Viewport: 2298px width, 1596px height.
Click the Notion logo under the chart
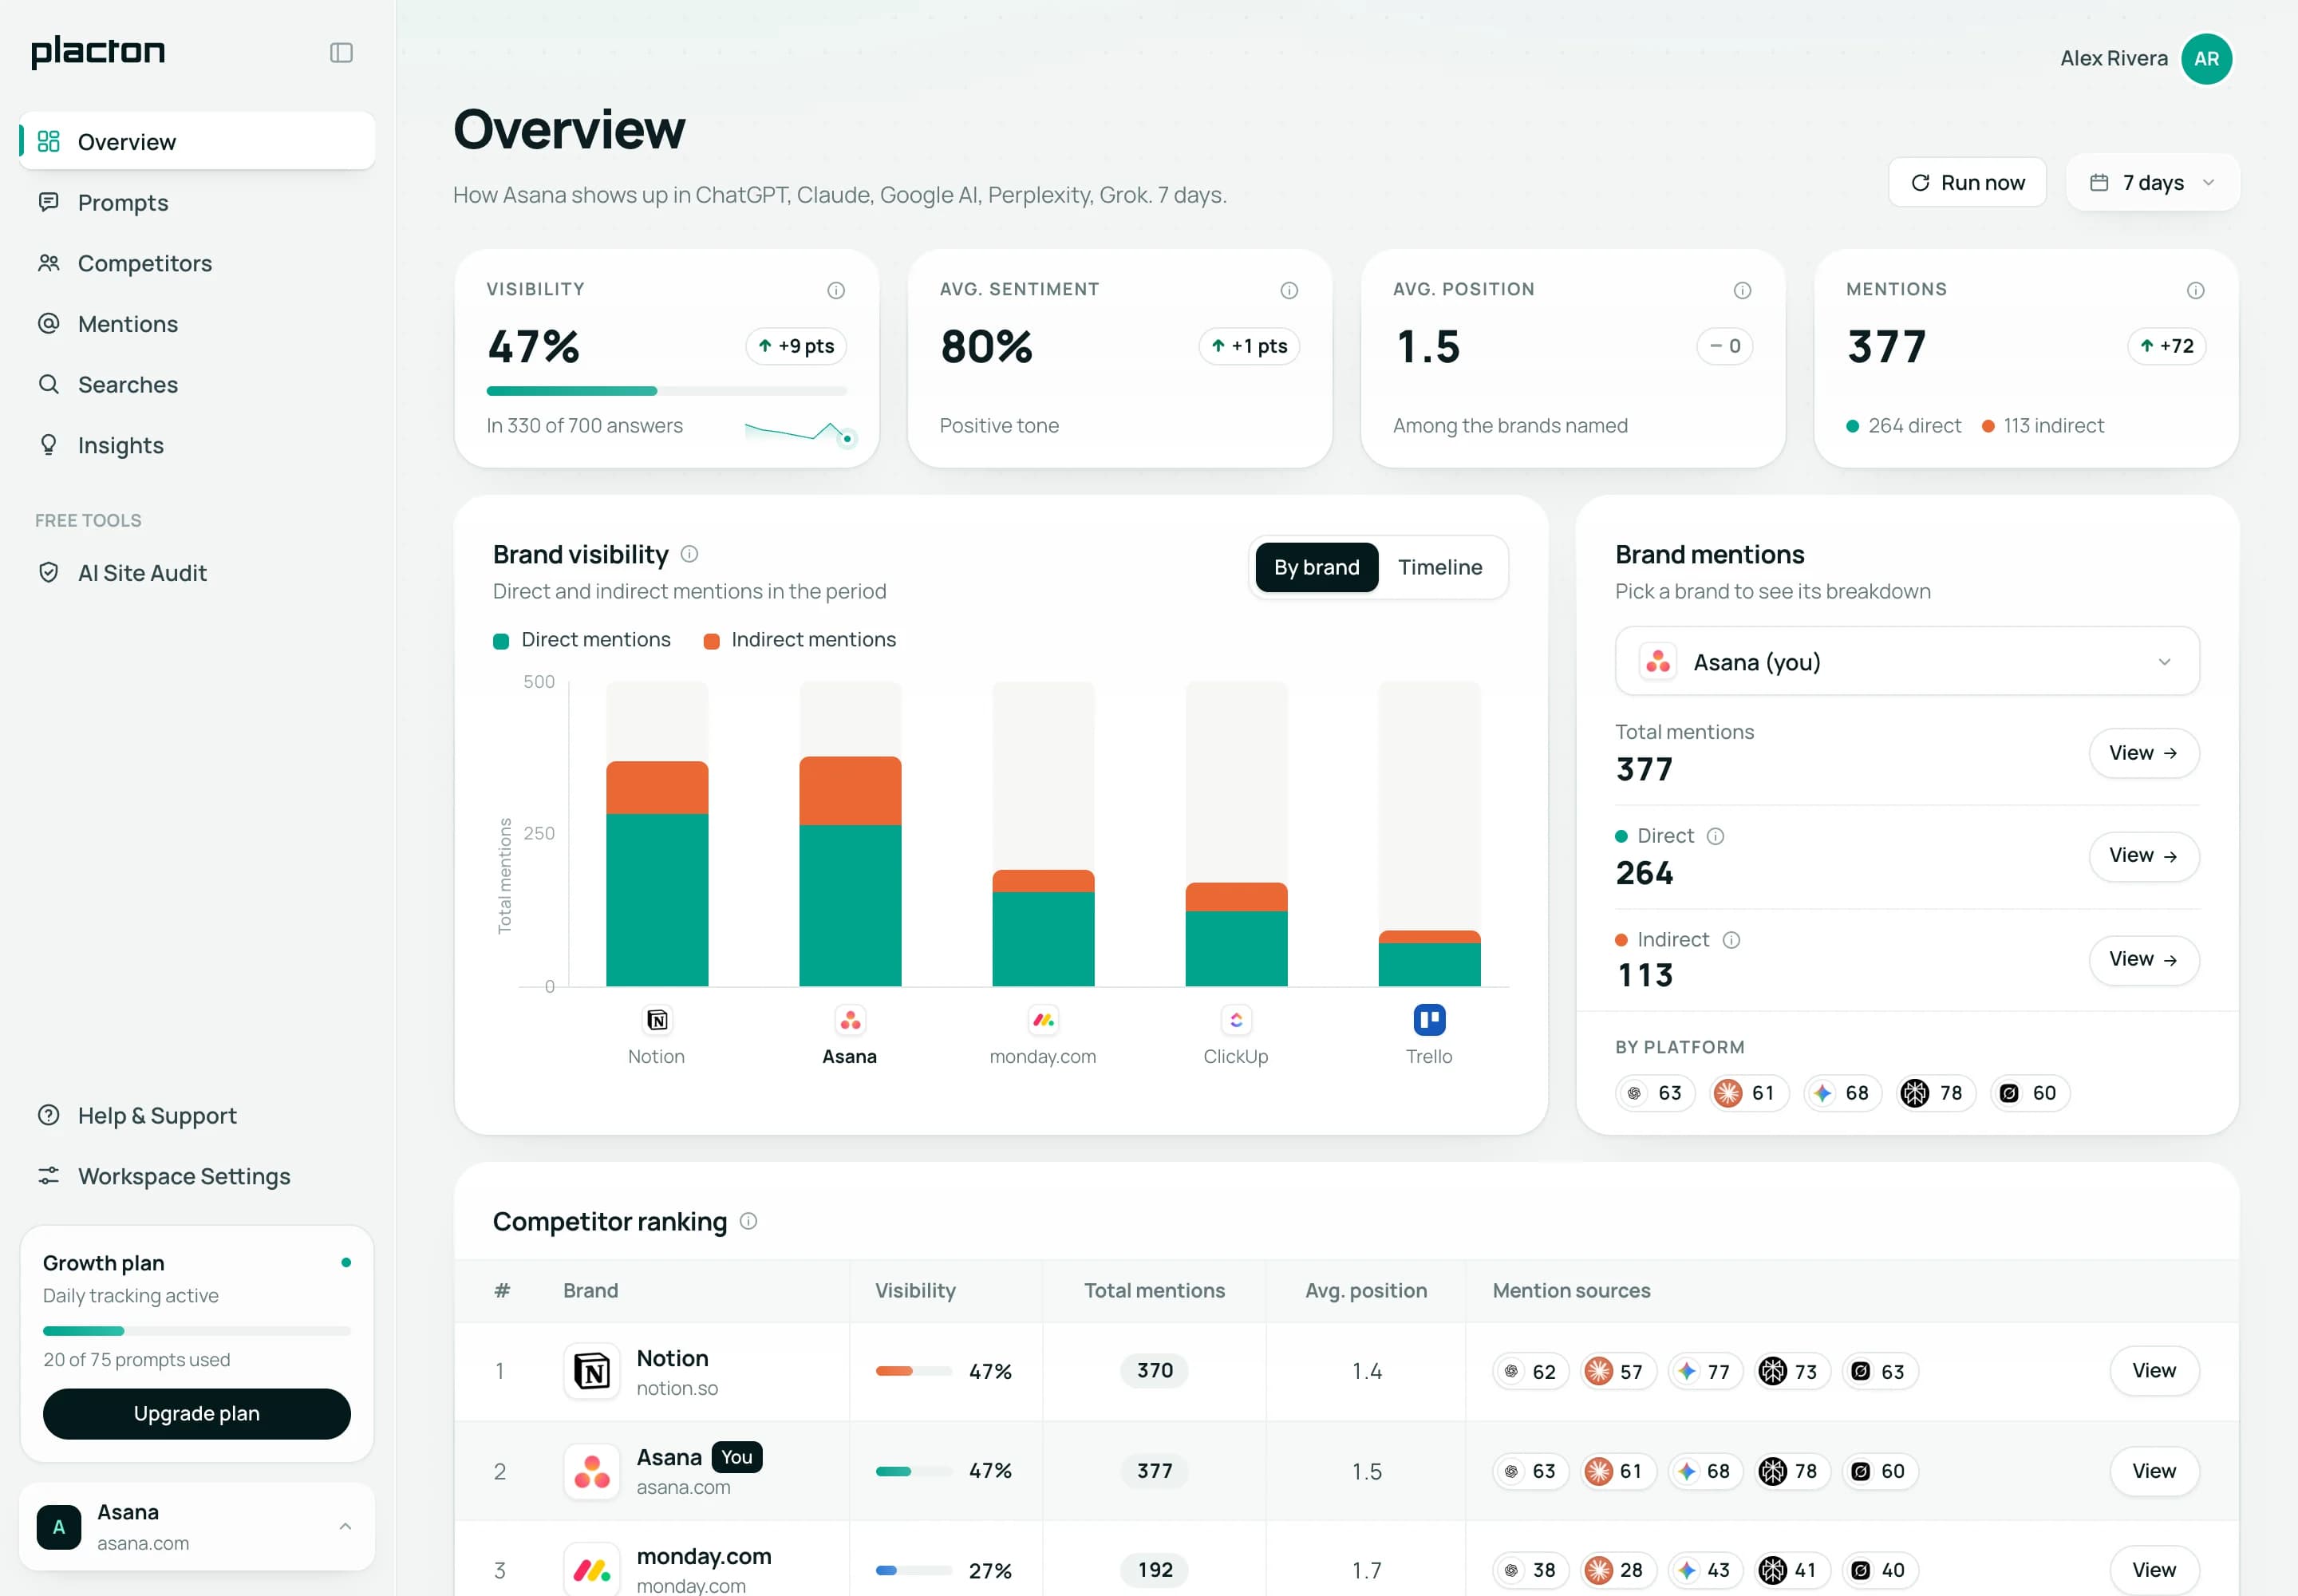pyautogui.click(x=657, y=1020)
